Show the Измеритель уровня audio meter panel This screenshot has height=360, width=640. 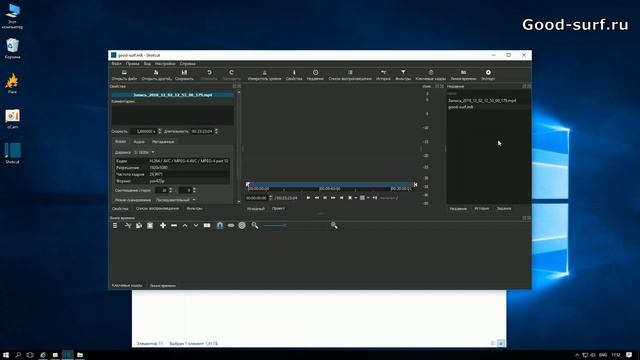pos(264,75)
